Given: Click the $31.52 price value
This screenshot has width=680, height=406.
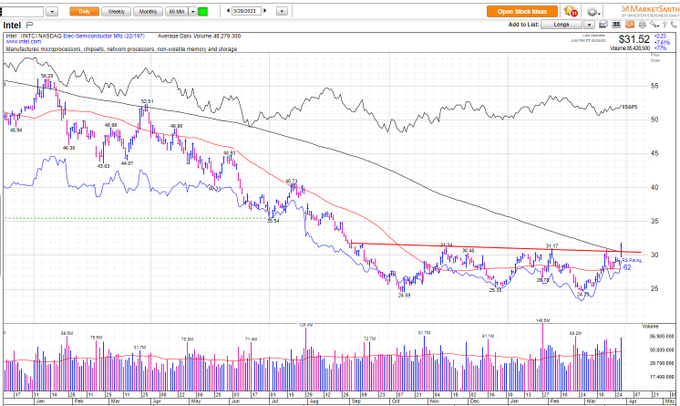Looking at the screenshot, I should coord(634,39).
